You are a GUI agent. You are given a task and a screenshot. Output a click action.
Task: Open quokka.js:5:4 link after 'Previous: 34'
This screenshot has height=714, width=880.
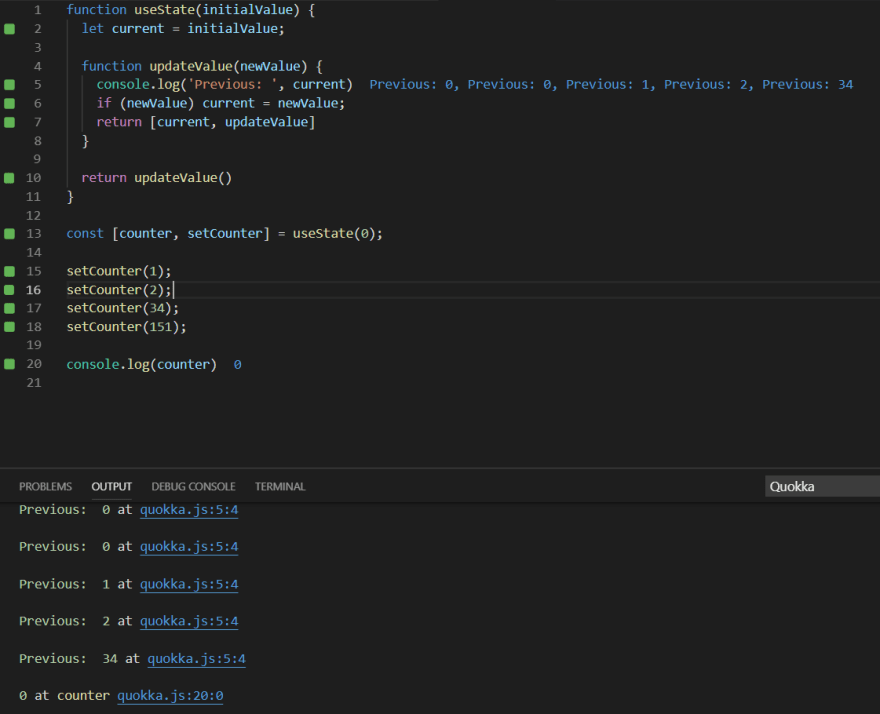196,659
